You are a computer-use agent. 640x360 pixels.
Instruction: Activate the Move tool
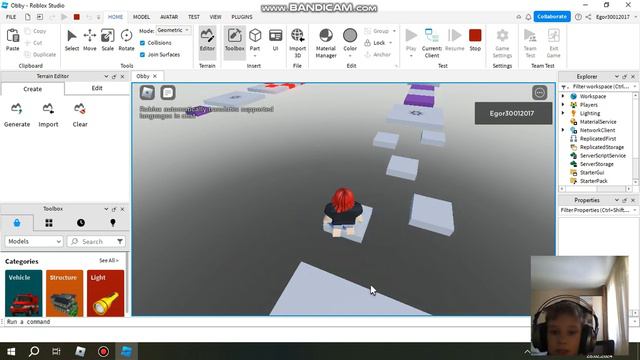click(89, 40)
